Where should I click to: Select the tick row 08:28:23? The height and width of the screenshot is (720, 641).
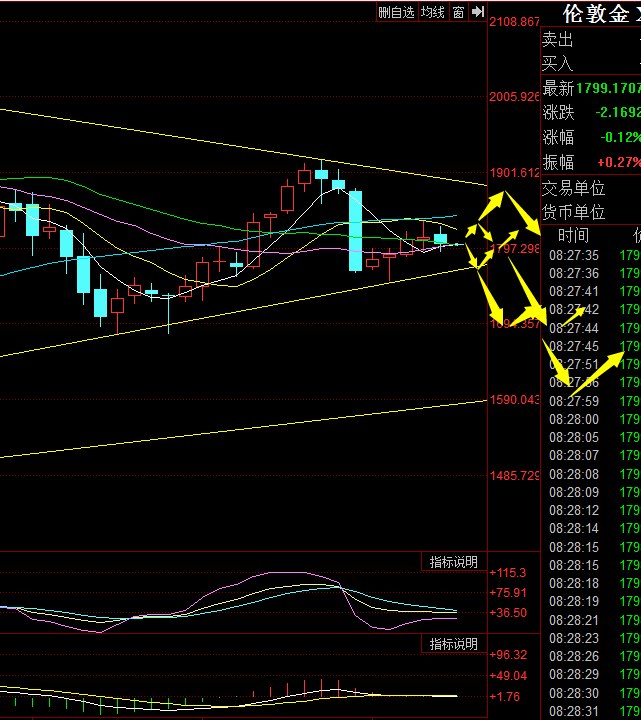click(591, 638)
